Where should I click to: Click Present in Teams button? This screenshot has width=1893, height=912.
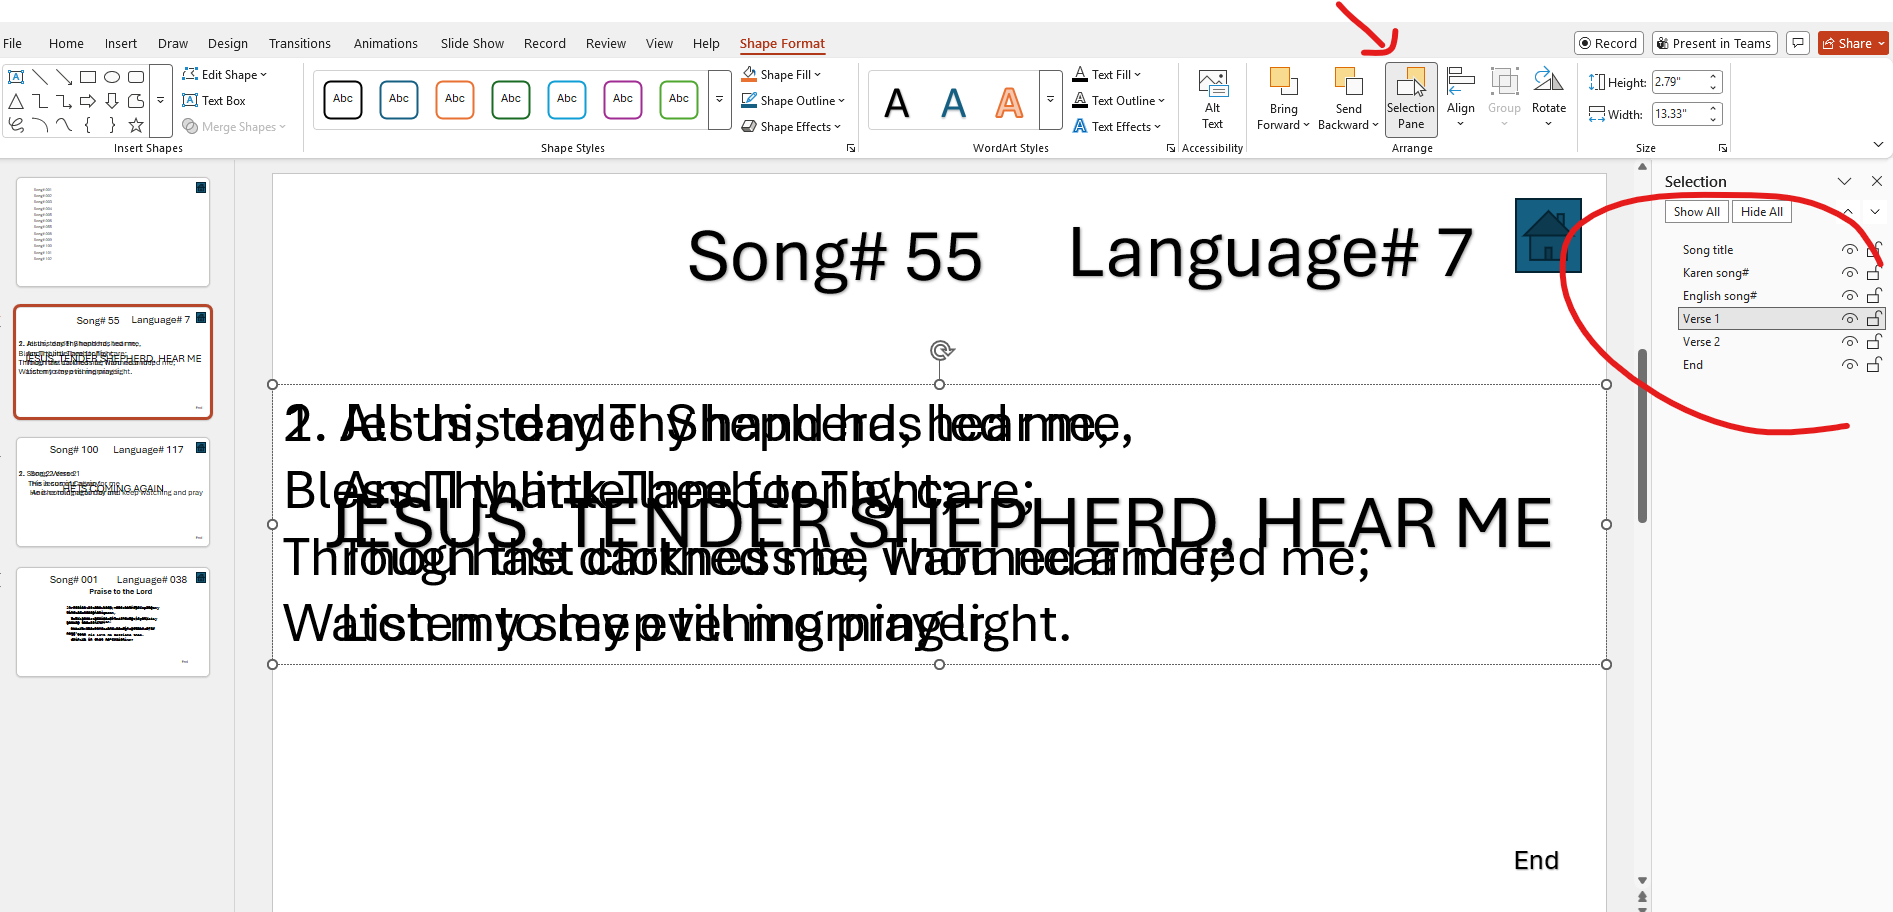(x=1714, y=43)
